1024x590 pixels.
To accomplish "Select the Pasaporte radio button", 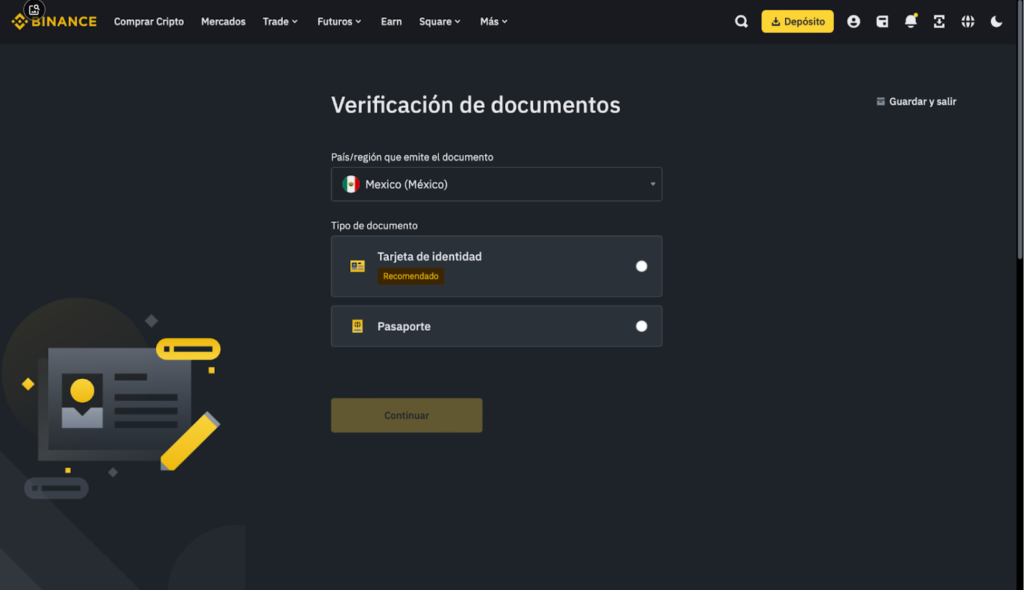I will point(641,326).
